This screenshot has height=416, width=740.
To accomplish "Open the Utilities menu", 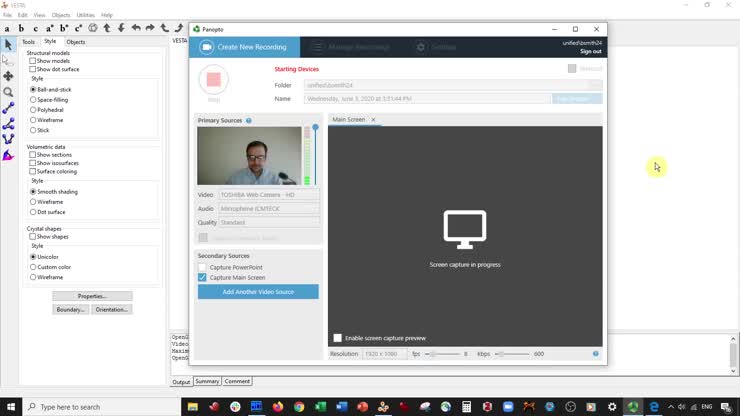I will pos(86,15).
